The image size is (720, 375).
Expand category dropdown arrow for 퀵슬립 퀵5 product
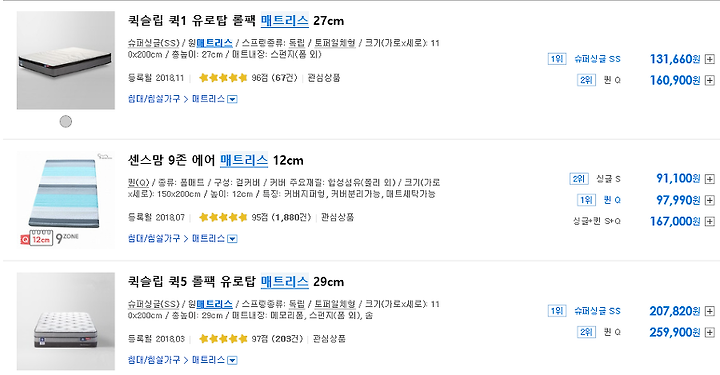click(x=232, y=360)
